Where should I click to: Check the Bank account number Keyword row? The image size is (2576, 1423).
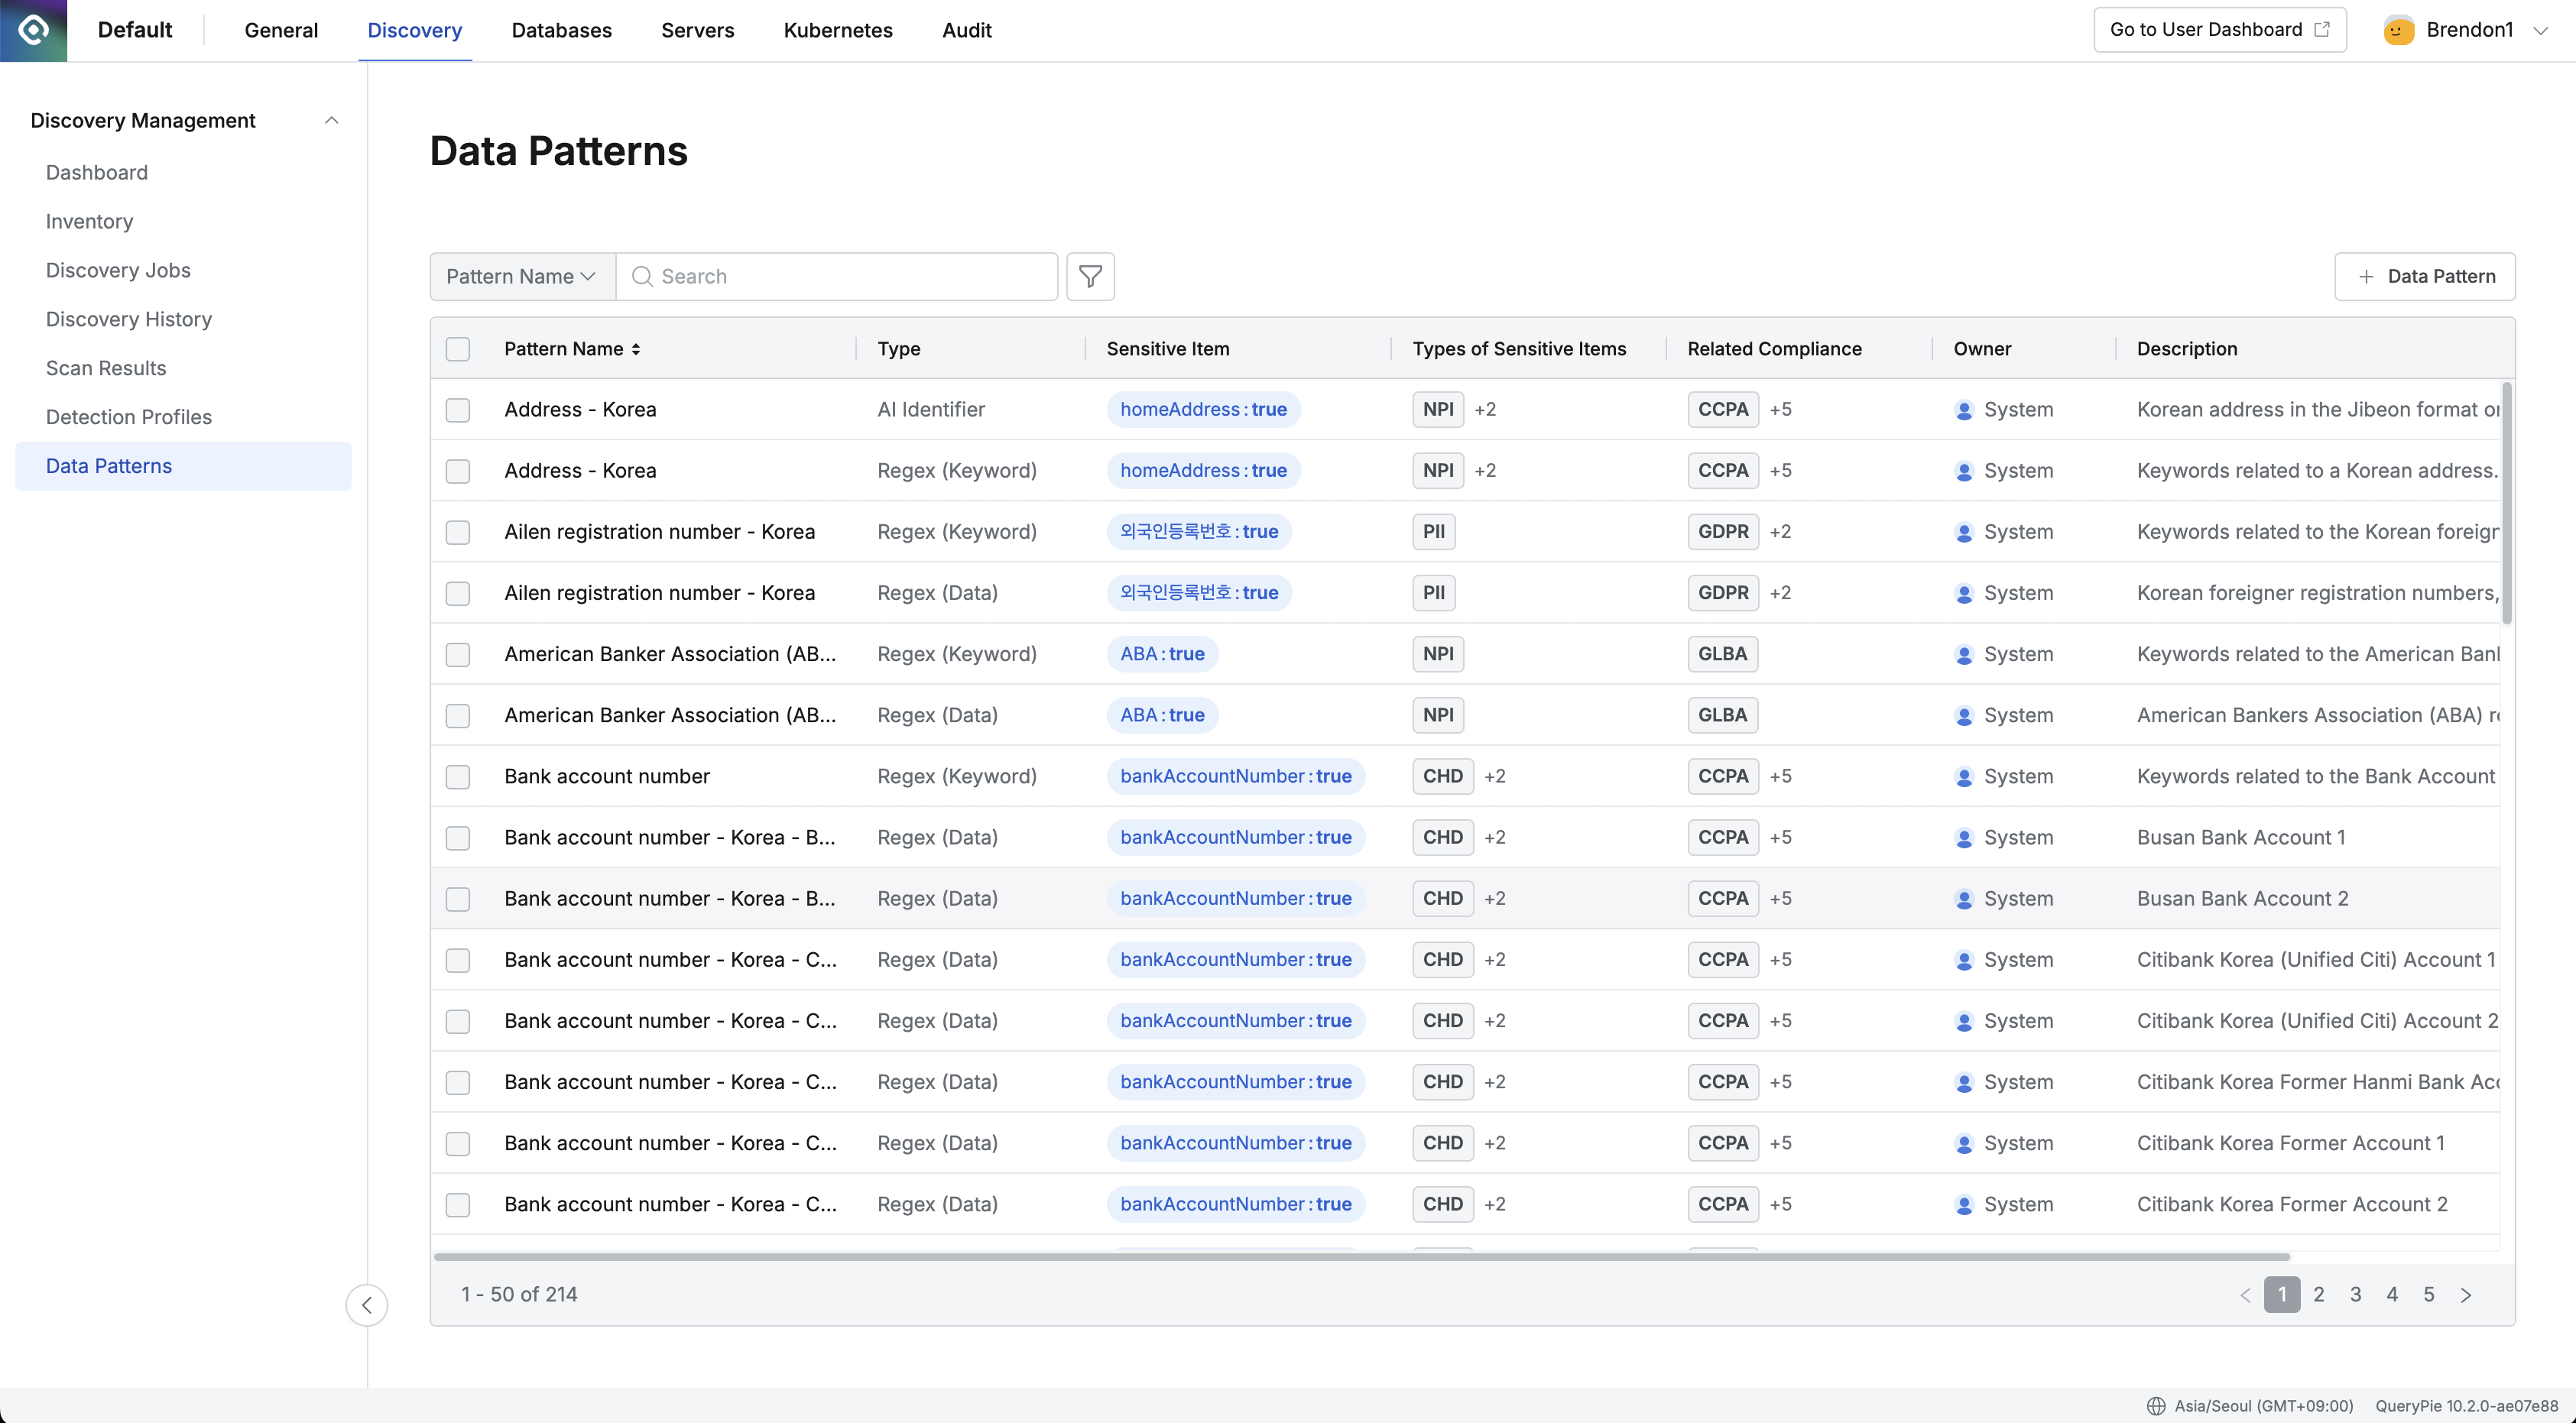click(x=458, y=777)
